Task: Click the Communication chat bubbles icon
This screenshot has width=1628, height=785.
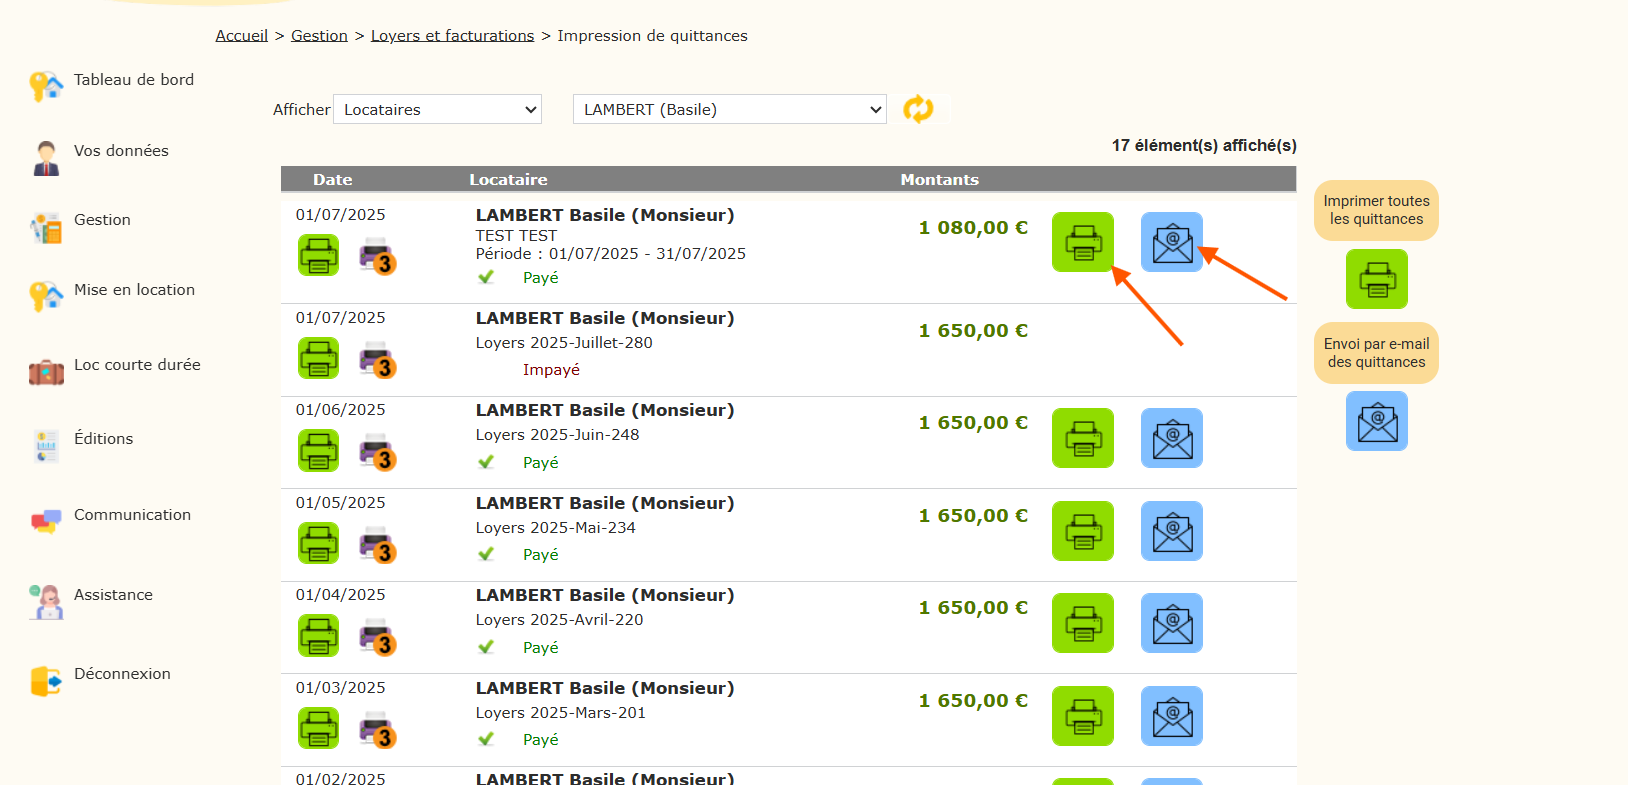Action: (46, 521)
